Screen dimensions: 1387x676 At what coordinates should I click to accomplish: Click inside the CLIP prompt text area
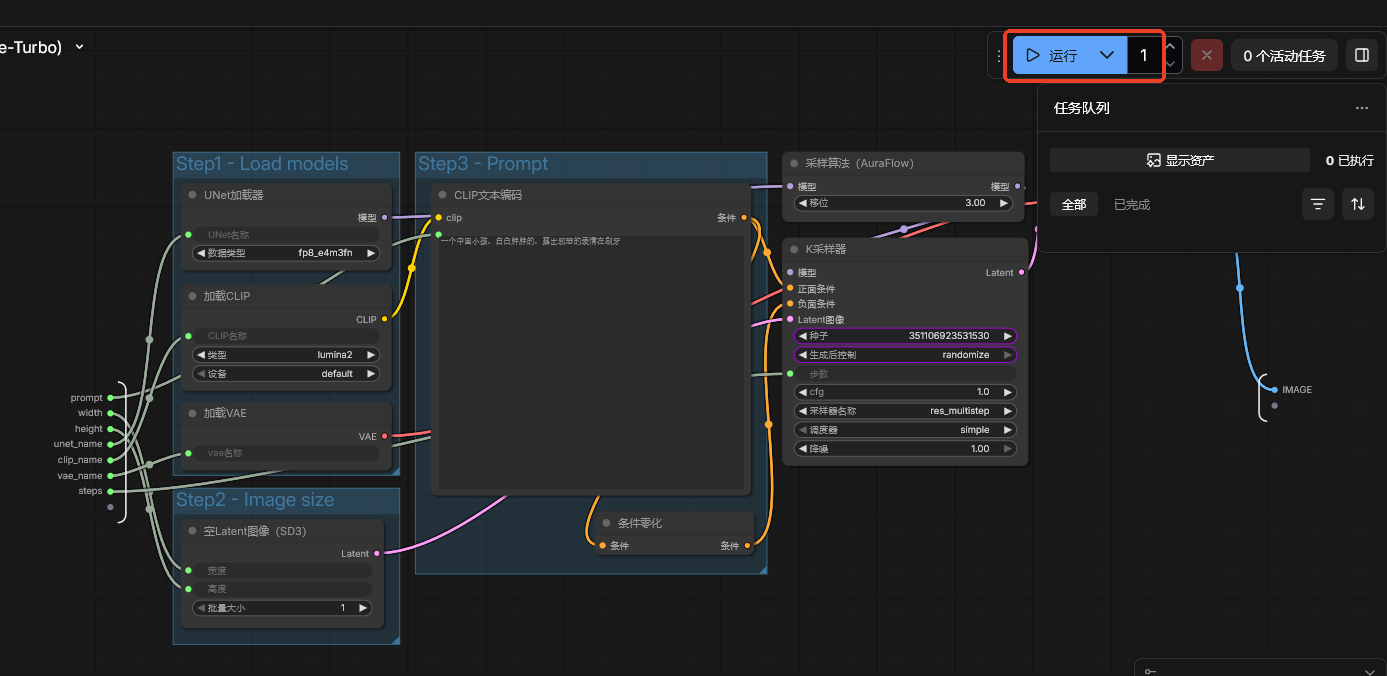pos(590,360)
